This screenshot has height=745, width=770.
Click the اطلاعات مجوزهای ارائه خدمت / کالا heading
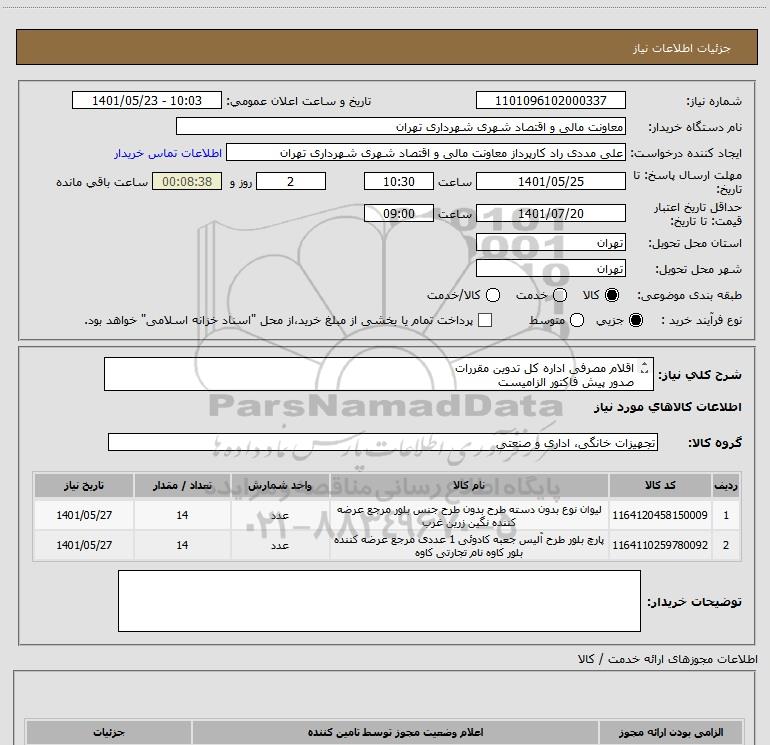click(667, 659)
